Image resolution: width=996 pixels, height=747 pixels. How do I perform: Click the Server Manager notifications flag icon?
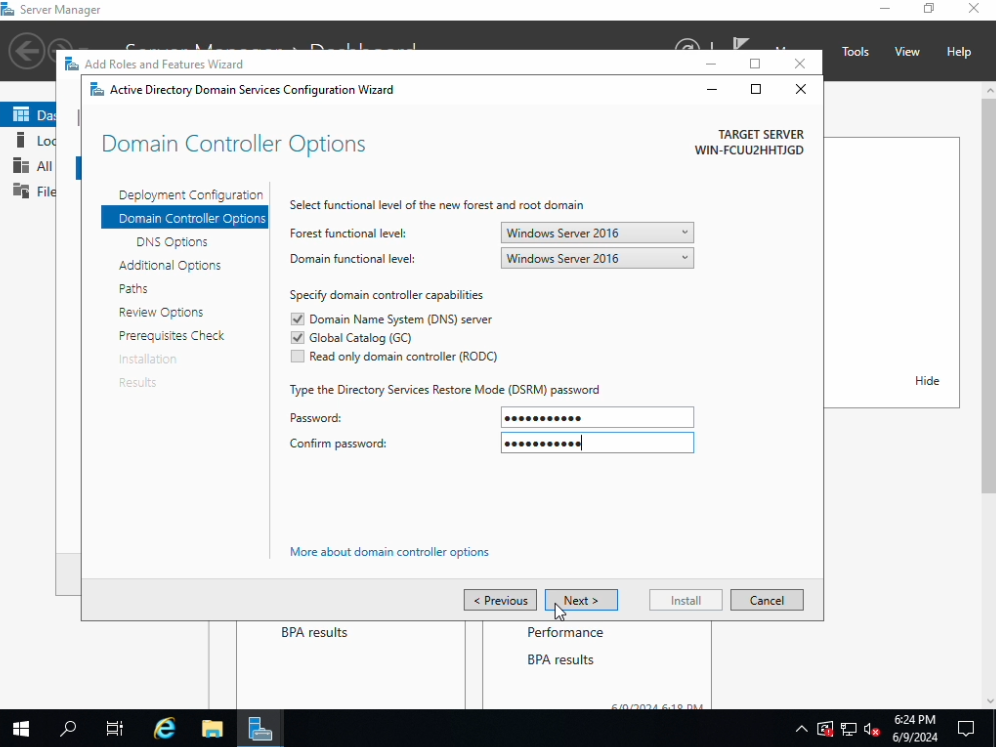pyautogui.click(x=741, y=44)
